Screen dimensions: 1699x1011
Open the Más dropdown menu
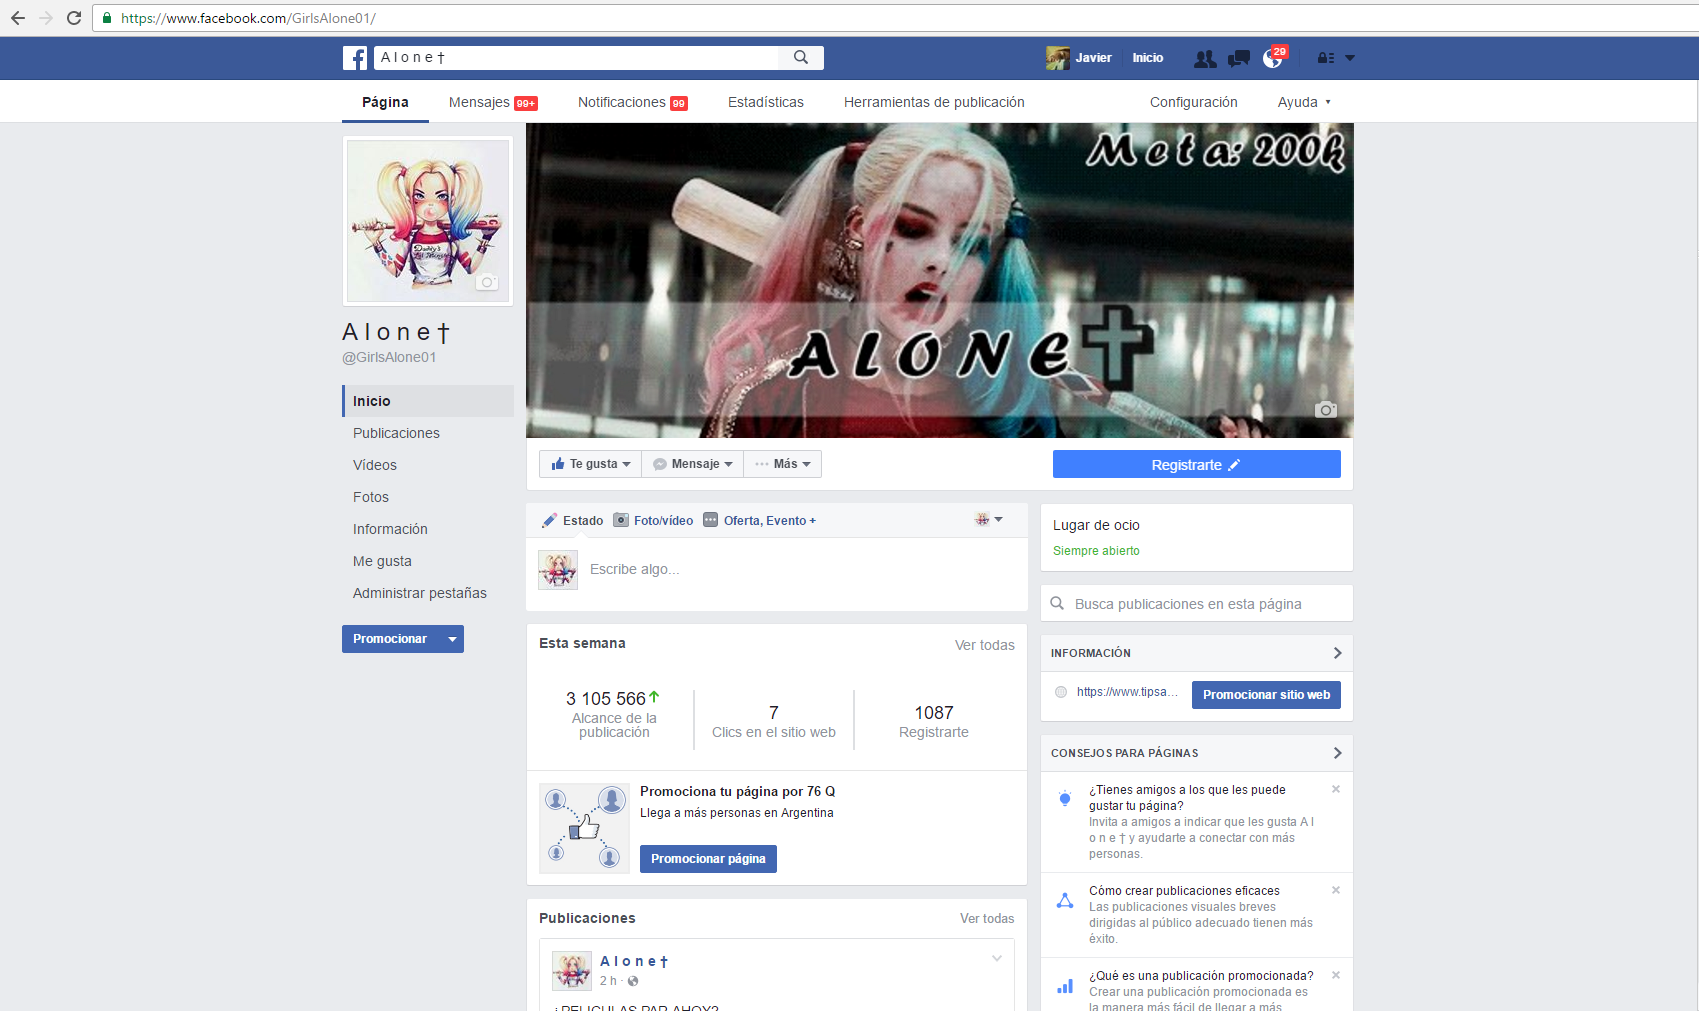point(782,464)
